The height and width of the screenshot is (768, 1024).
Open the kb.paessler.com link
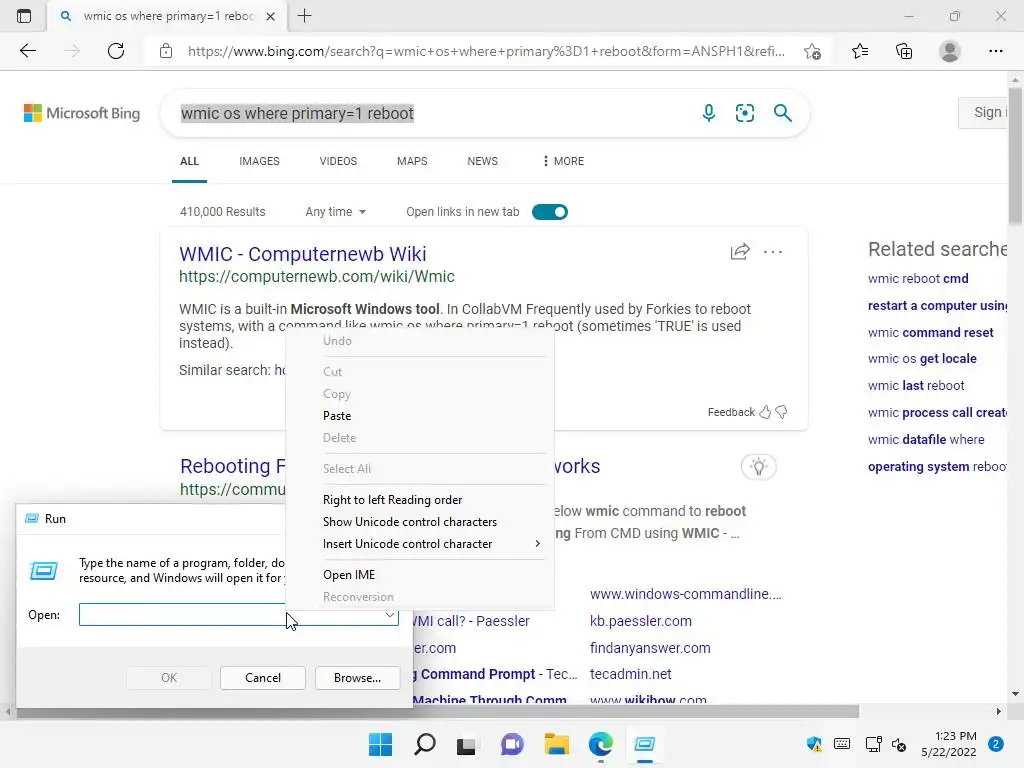641,621
